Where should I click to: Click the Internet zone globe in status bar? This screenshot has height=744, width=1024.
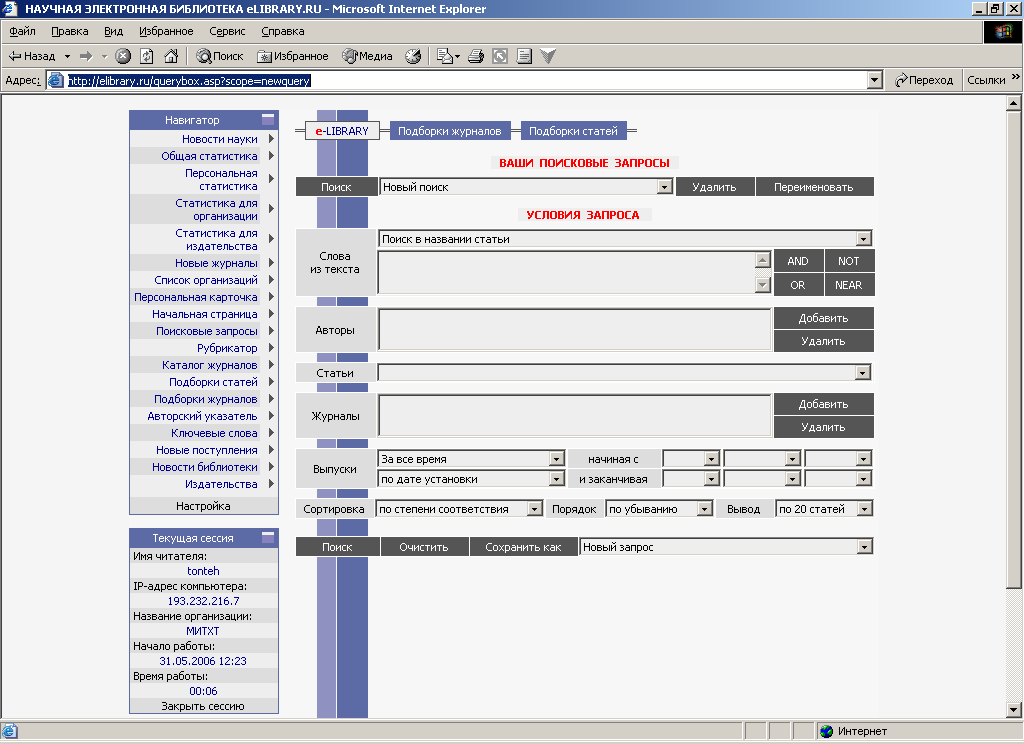coord(826,731)
